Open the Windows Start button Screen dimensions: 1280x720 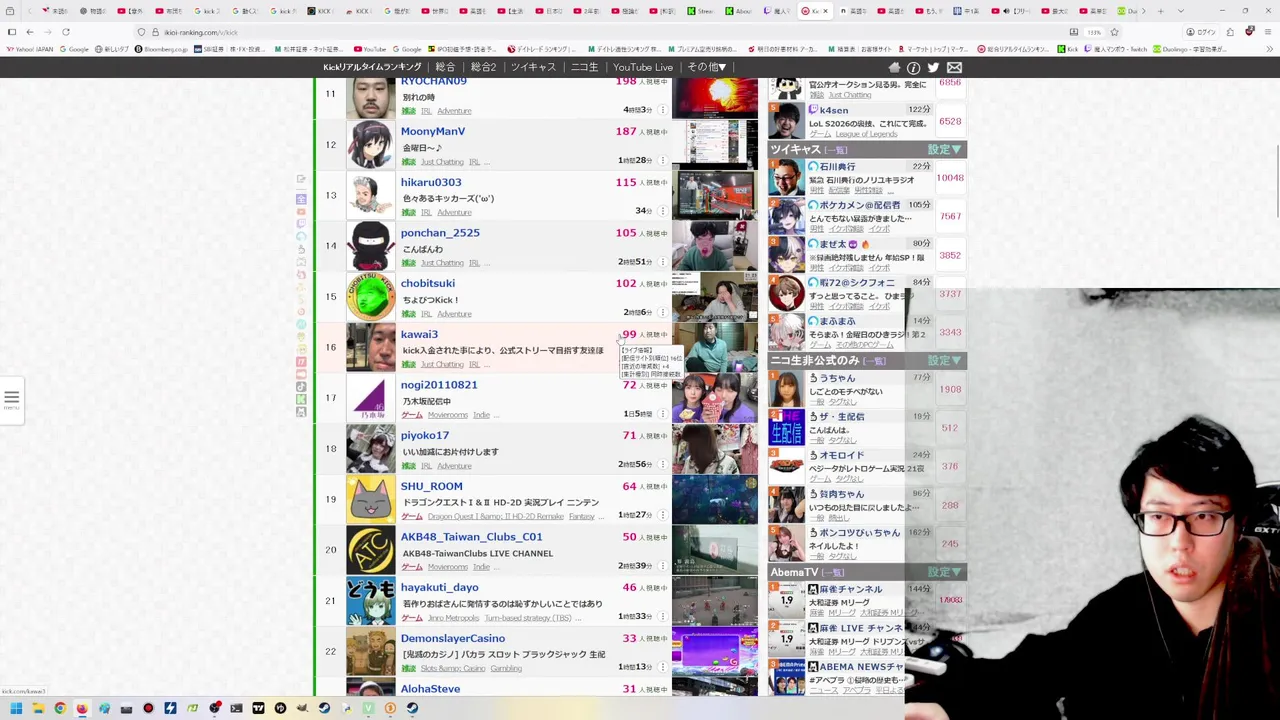pos(16,708)
